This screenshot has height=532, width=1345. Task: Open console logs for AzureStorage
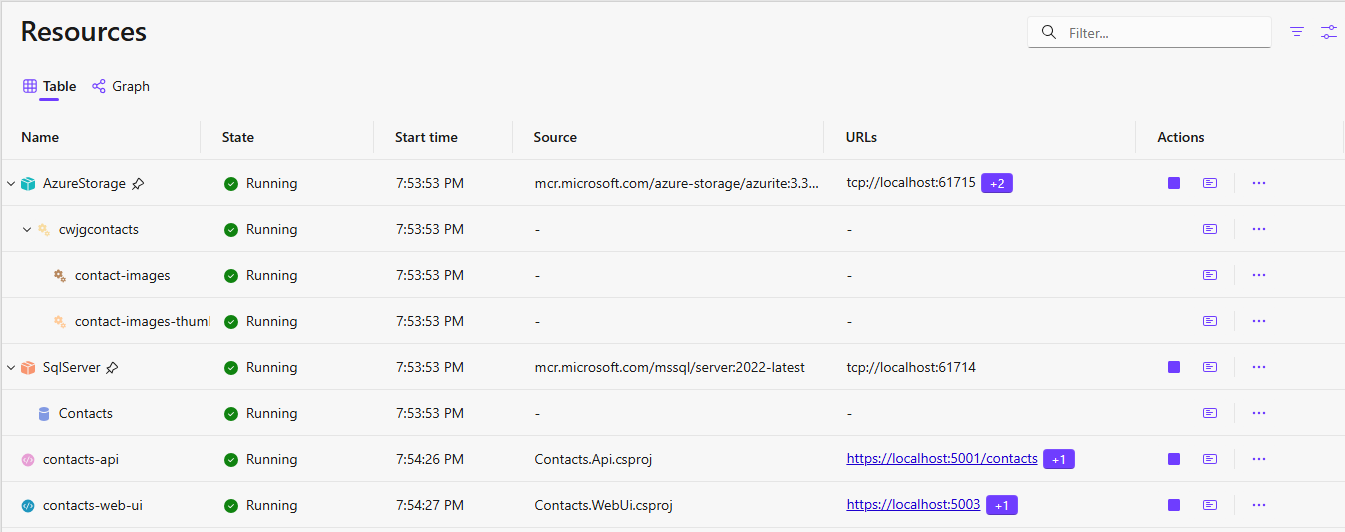[1210, 183]
